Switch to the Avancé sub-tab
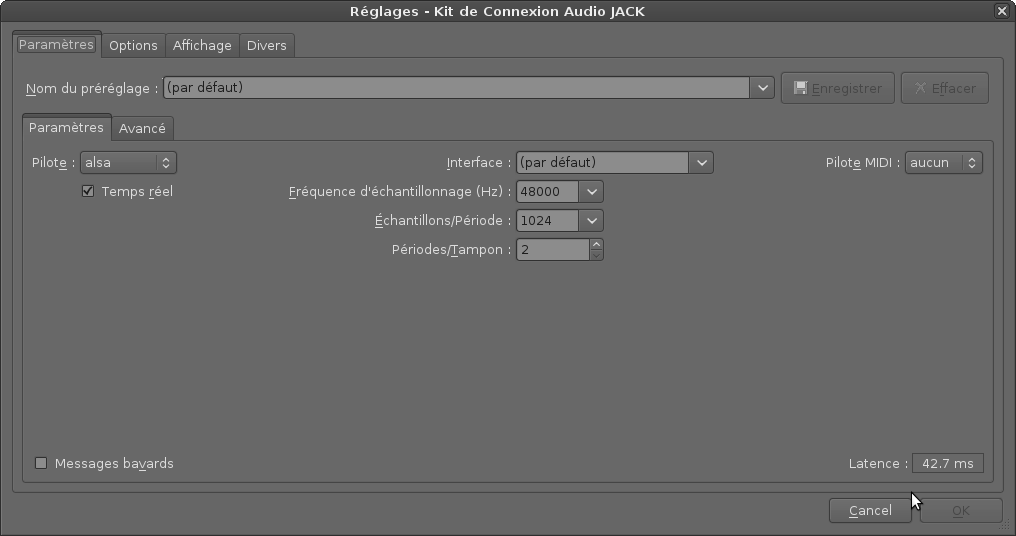Image resolution: width=1016 pixels, height=536 pixels. 142,128
